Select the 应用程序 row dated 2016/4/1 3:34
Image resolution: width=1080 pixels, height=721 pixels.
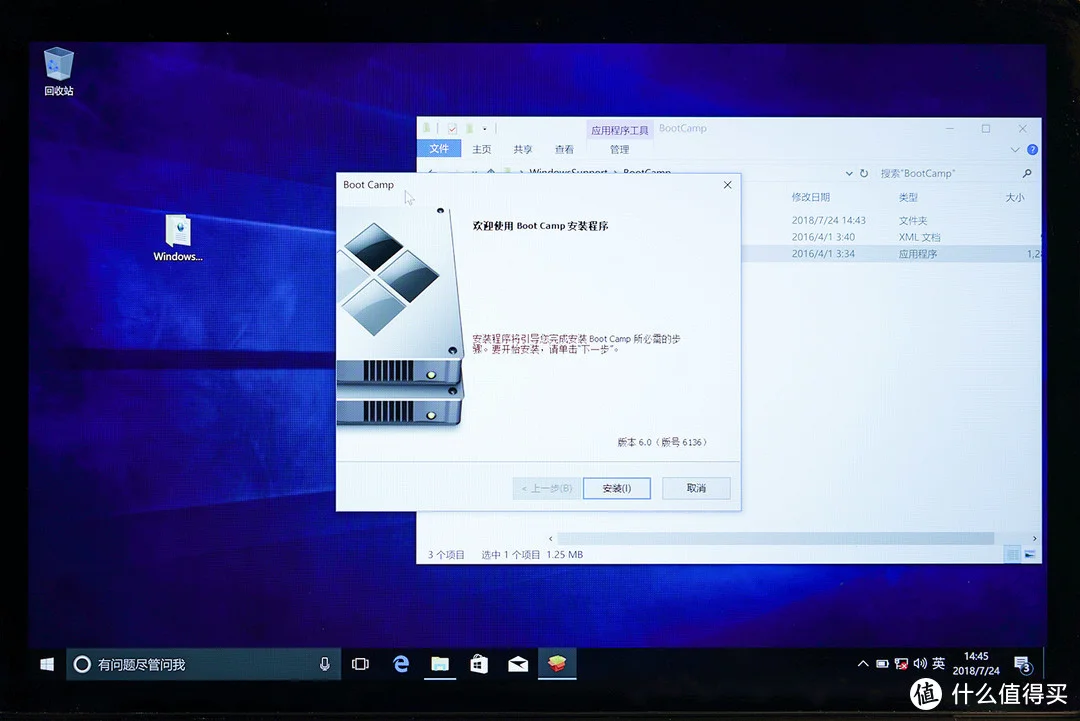coord(892,253)
